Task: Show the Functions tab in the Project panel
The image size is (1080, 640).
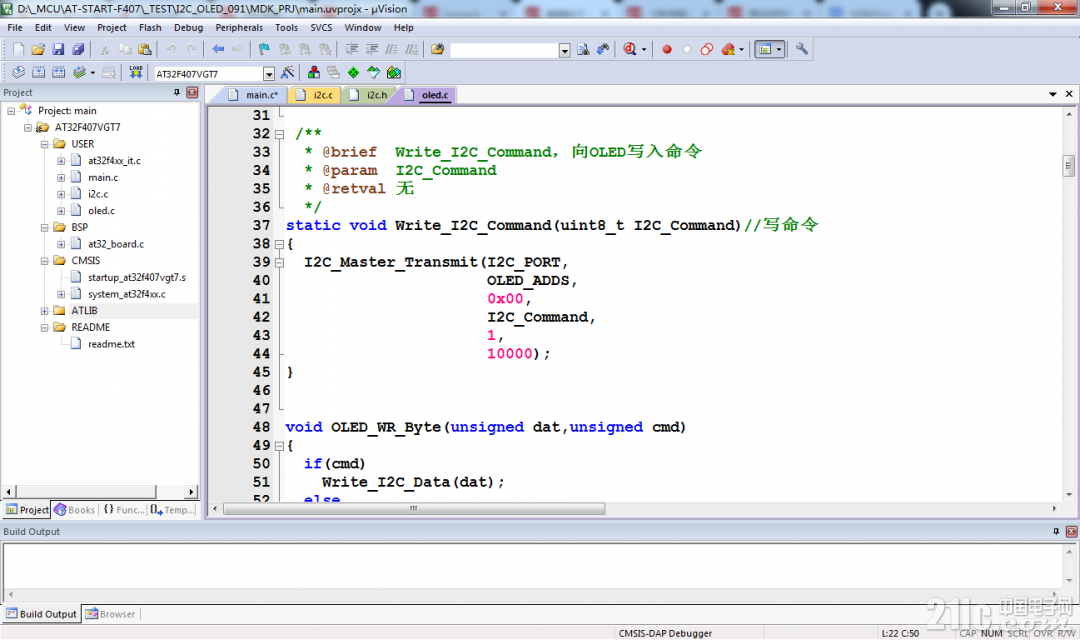Action: pyautogui.click(x=124, y=510)
